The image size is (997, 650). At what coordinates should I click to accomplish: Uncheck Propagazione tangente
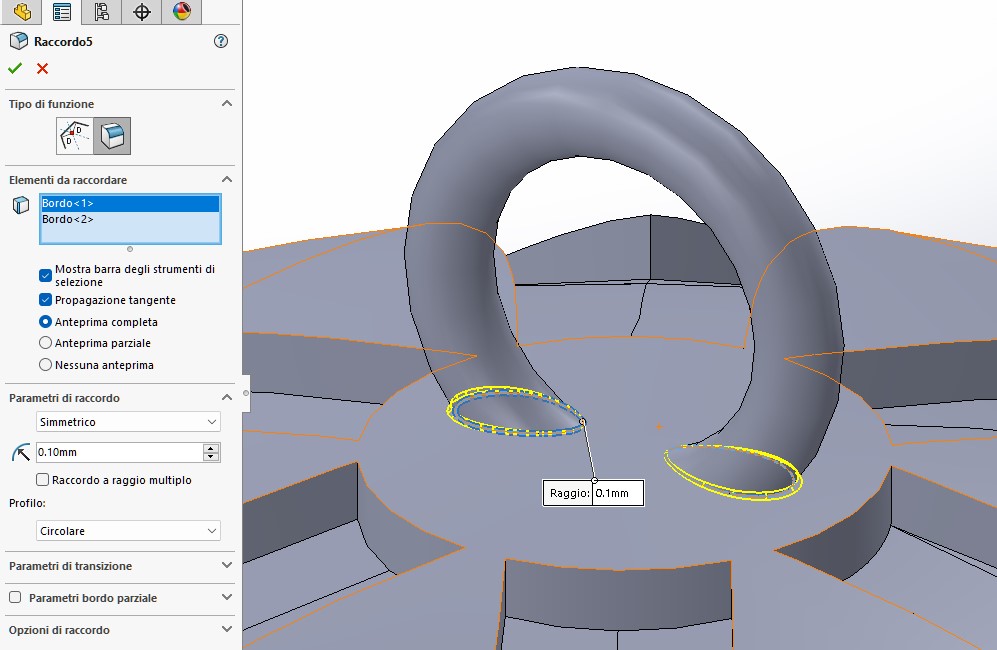(x=45, y=300)
